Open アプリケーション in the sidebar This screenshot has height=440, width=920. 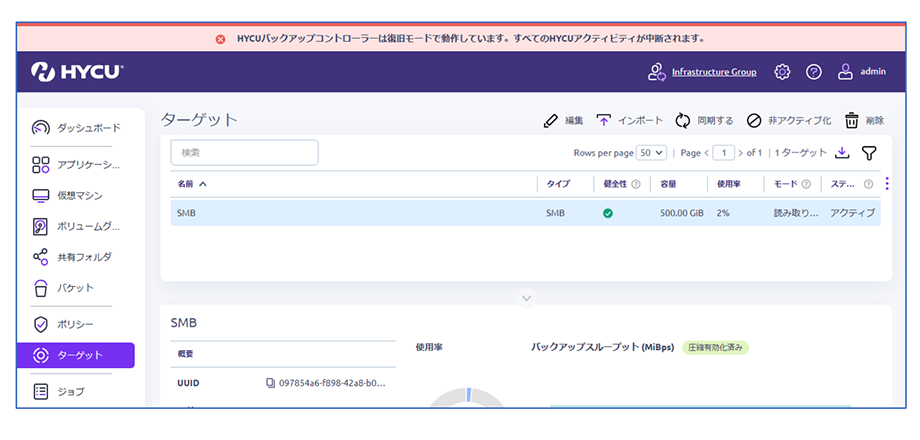click(76, 164)
